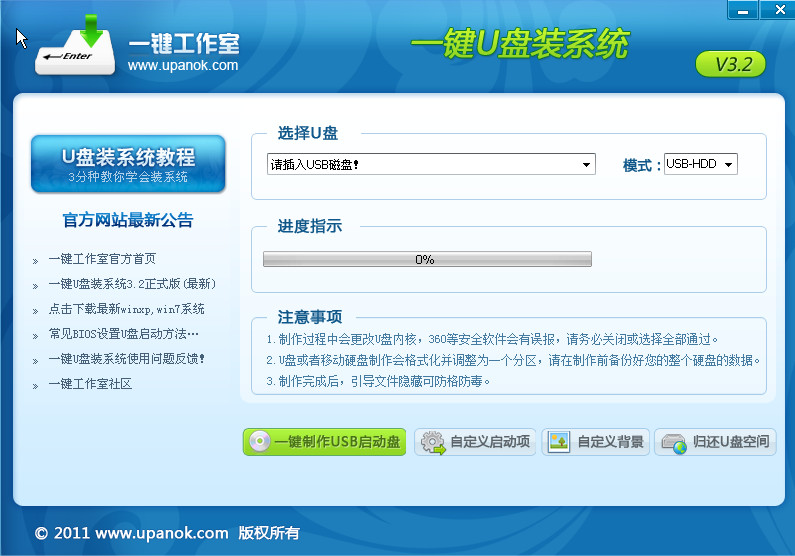Image resolution: width=795 pixels, height=556 pixels.
Task: Click the 进度指示 section label
Action: (x=310, y=226)
